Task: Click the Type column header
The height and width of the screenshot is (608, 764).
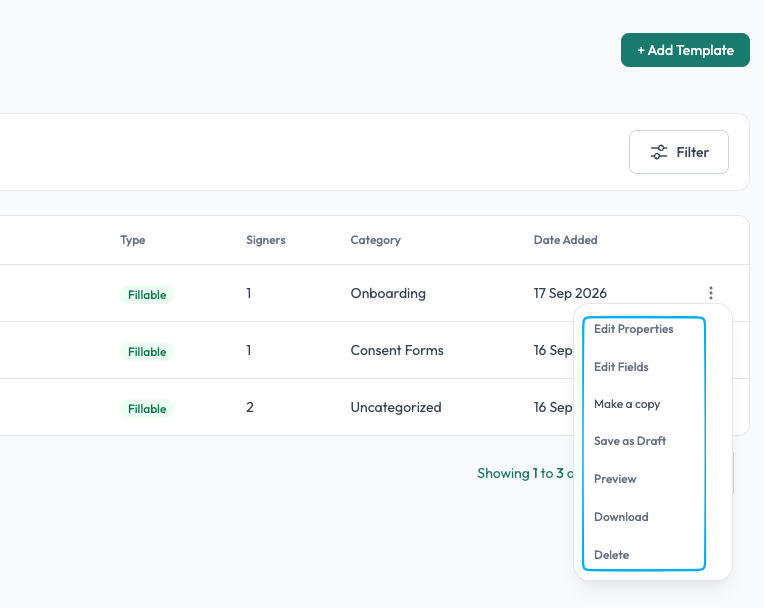Action: [x=133, y=240]
